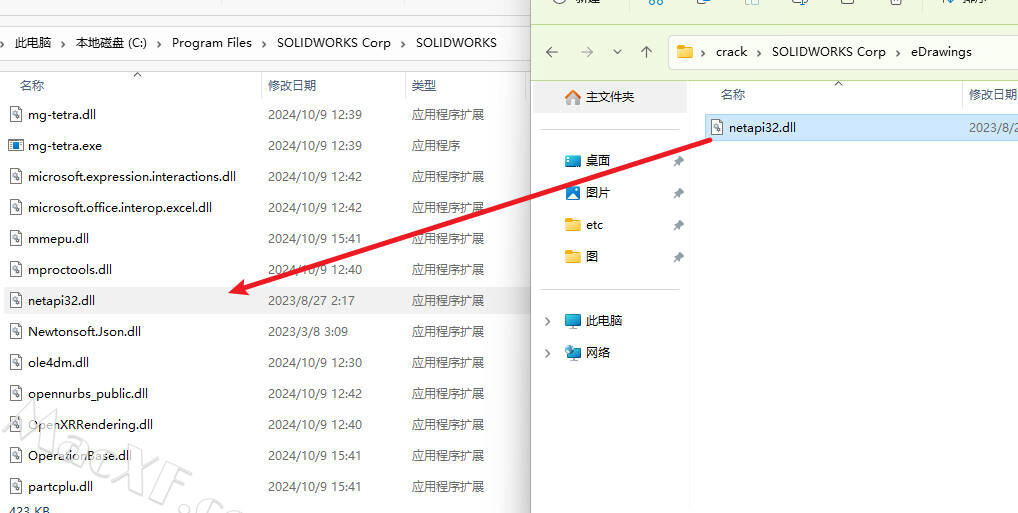Image resolution: width=1018 pixels, height=513 pixels.
Task: Click the forward arrow navigation button
Action: (x=587, y=52)
